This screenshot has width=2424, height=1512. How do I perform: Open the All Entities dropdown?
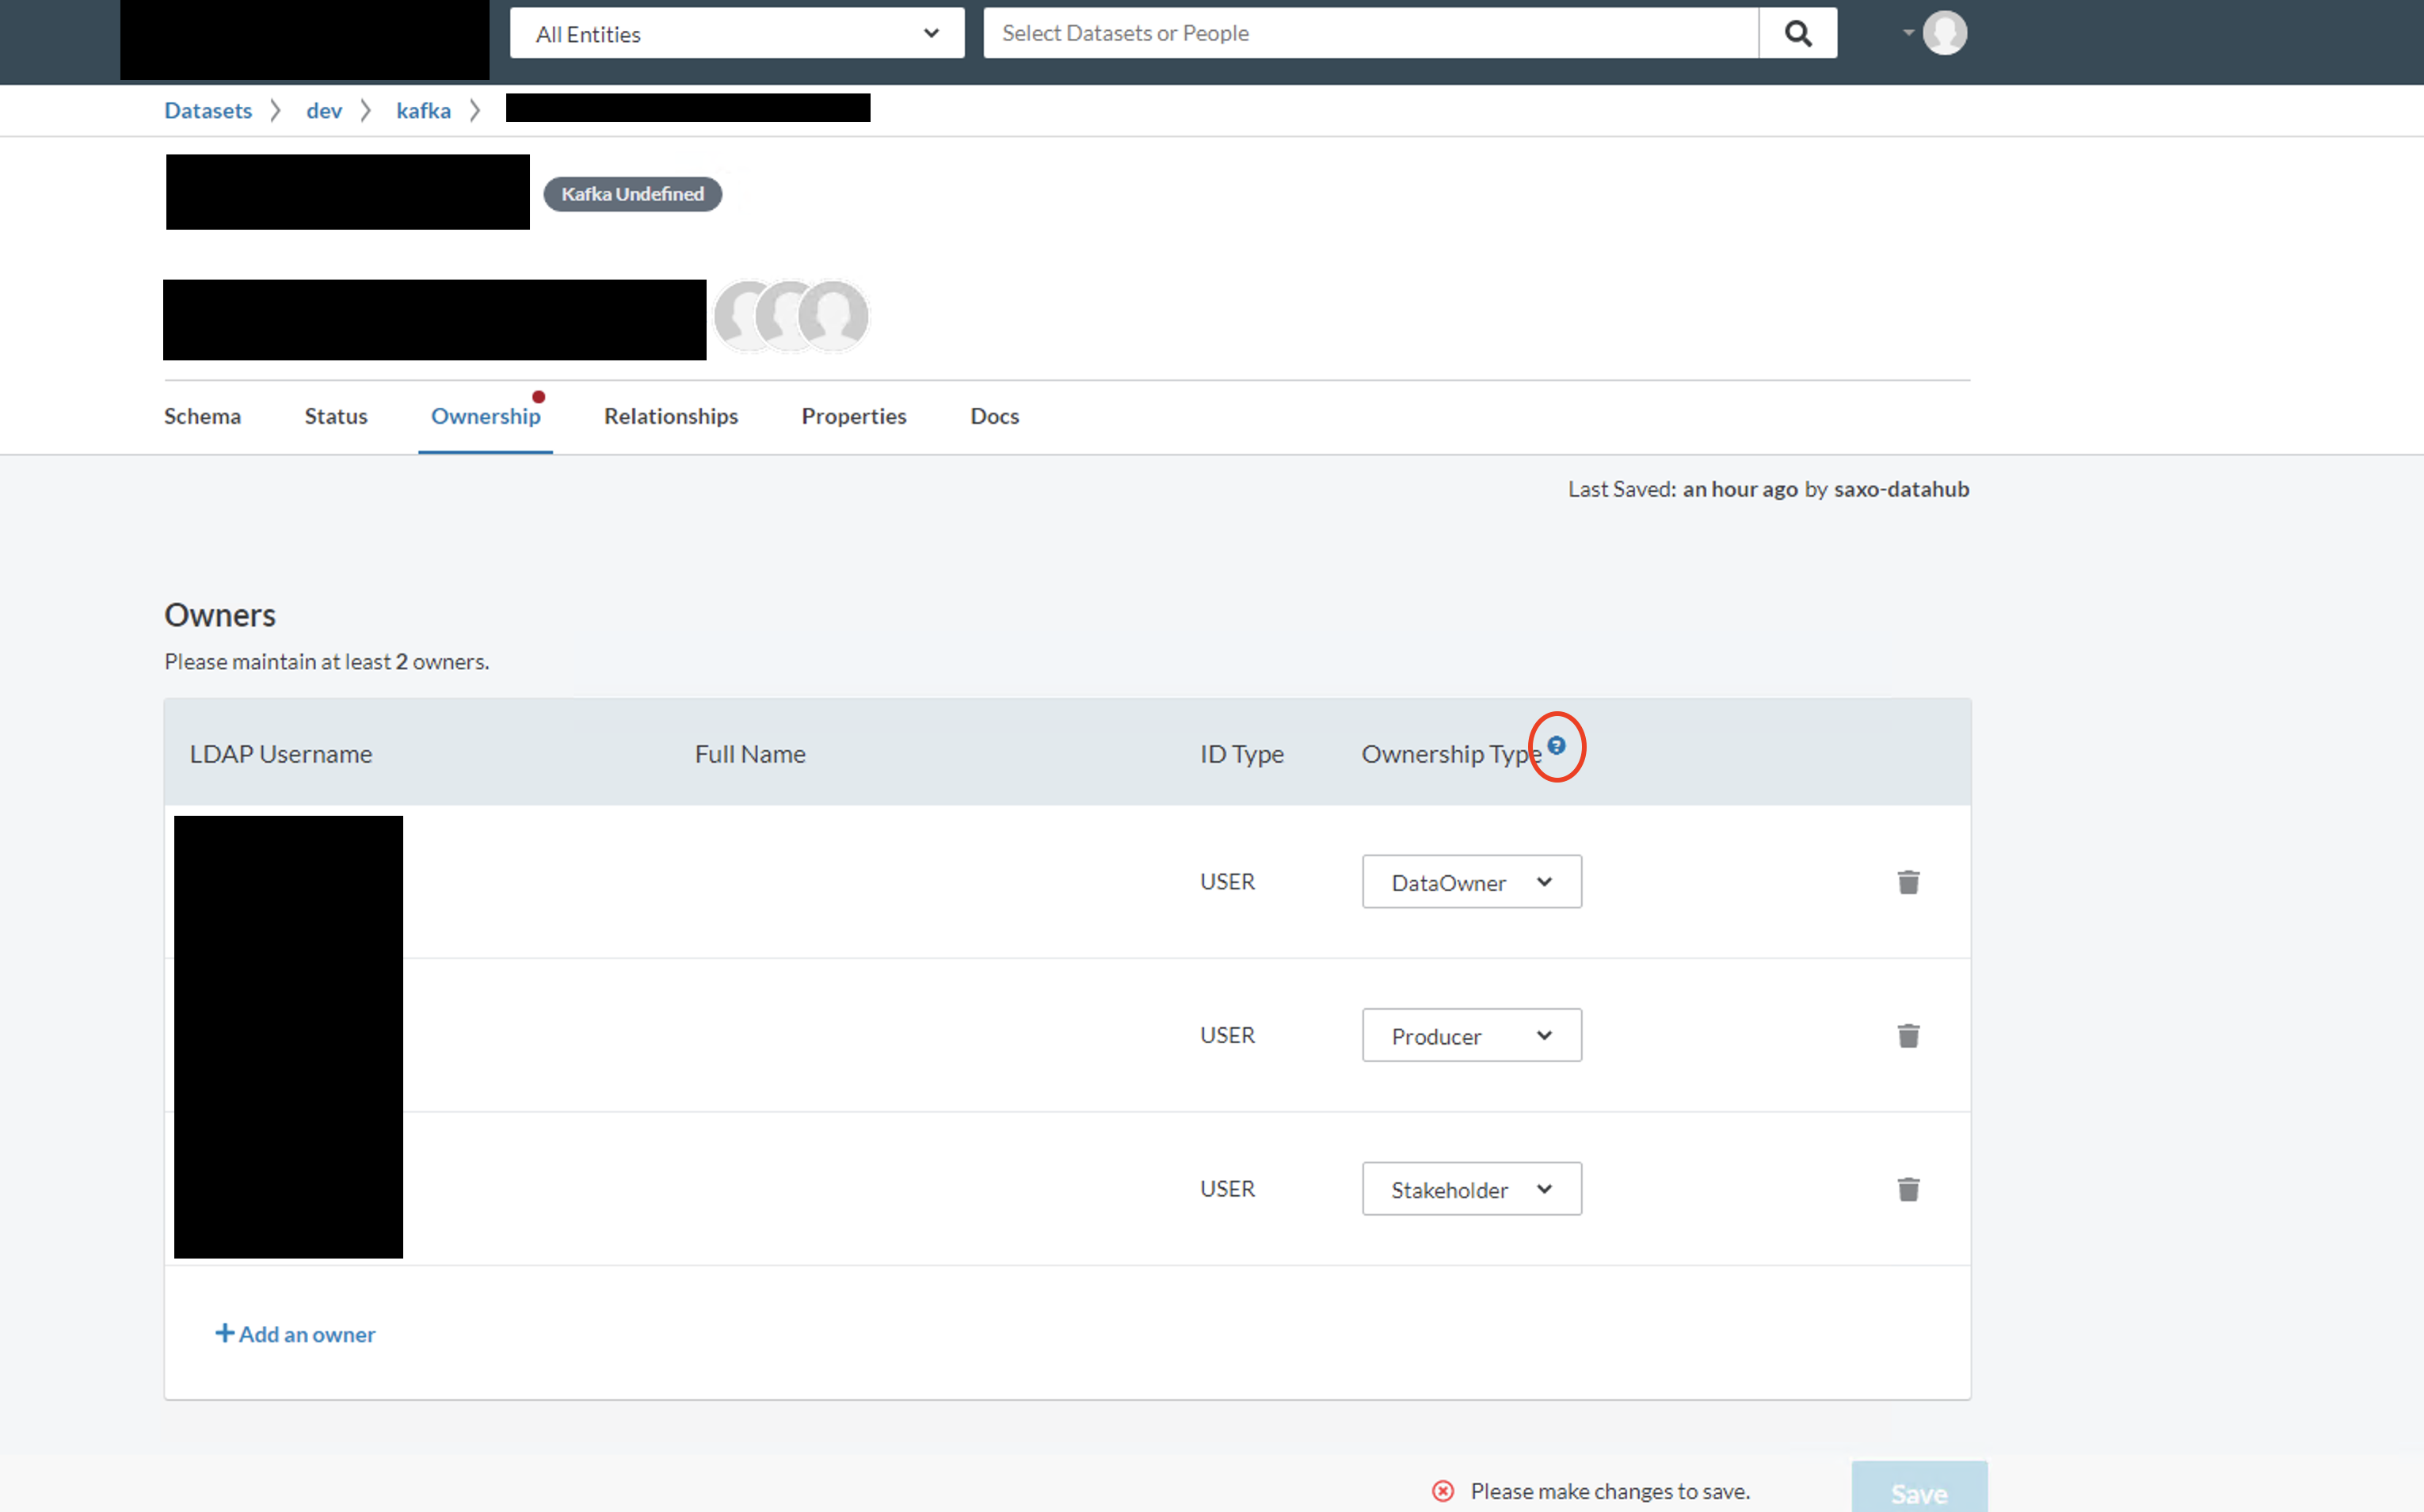736,33
